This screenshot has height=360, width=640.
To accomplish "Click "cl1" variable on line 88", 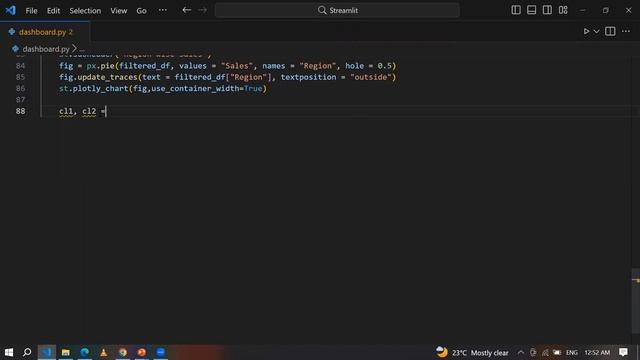I will point(66,111).
